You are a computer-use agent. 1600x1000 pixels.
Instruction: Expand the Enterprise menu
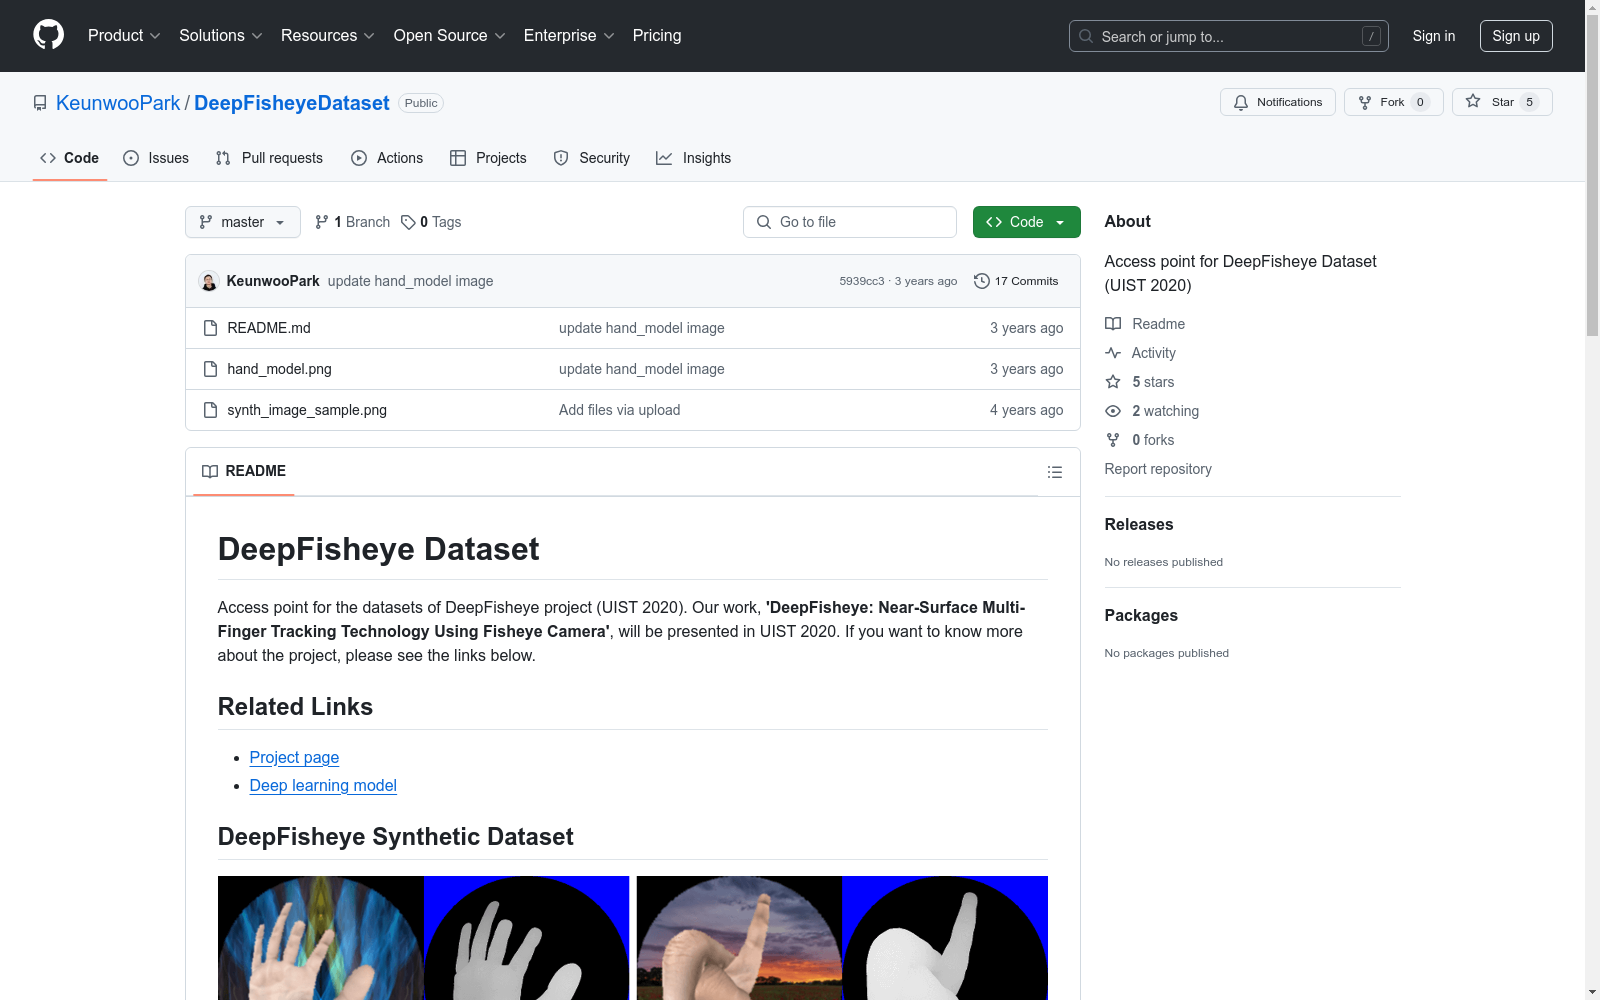pyautogui.click(x=569, y=36)
